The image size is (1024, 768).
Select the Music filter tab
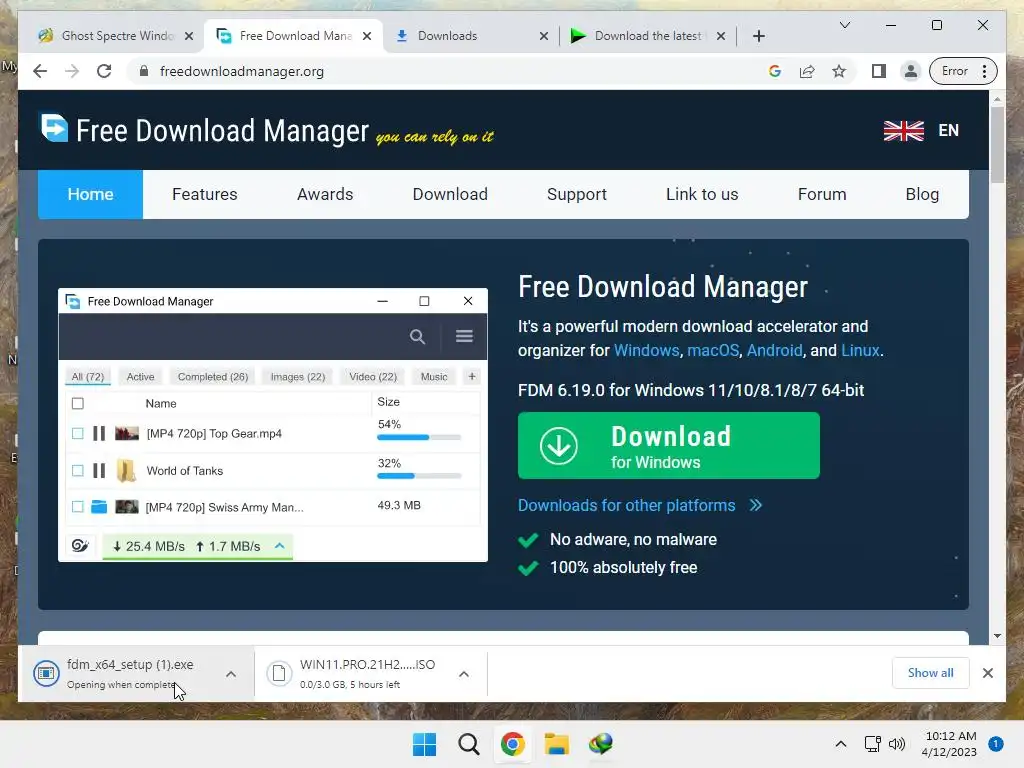434,377
